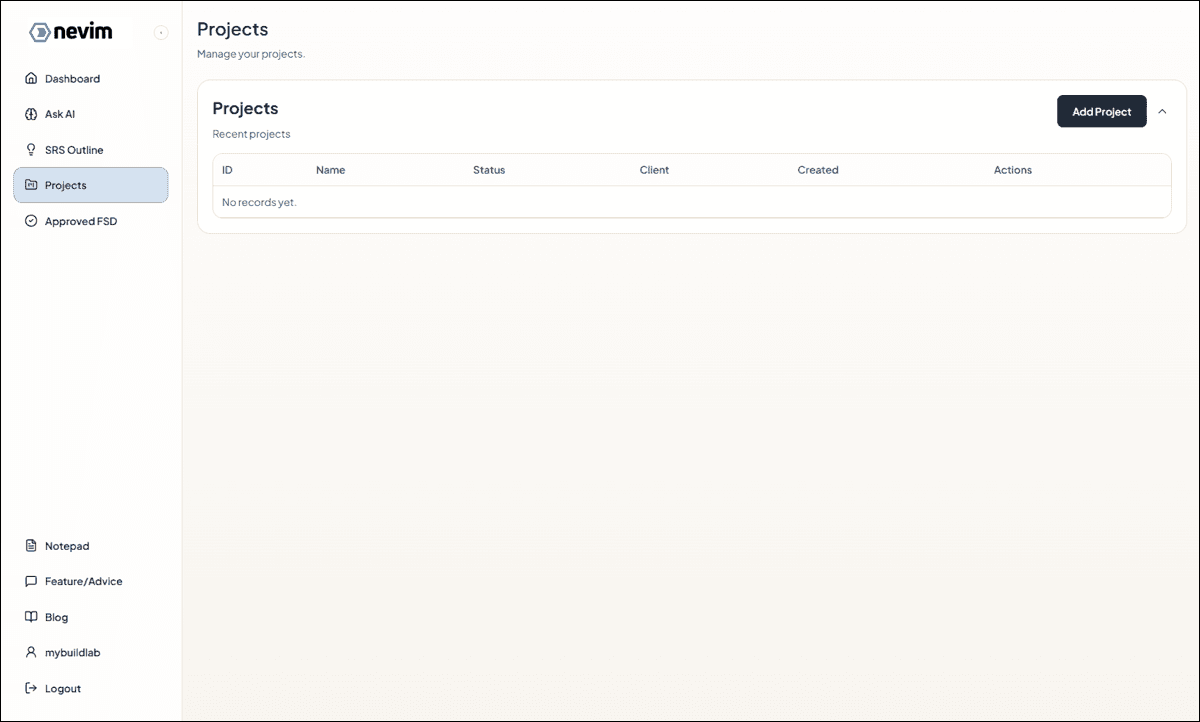Click the Name column header
The image size is (1200, 722).
[x=331, y=170]
